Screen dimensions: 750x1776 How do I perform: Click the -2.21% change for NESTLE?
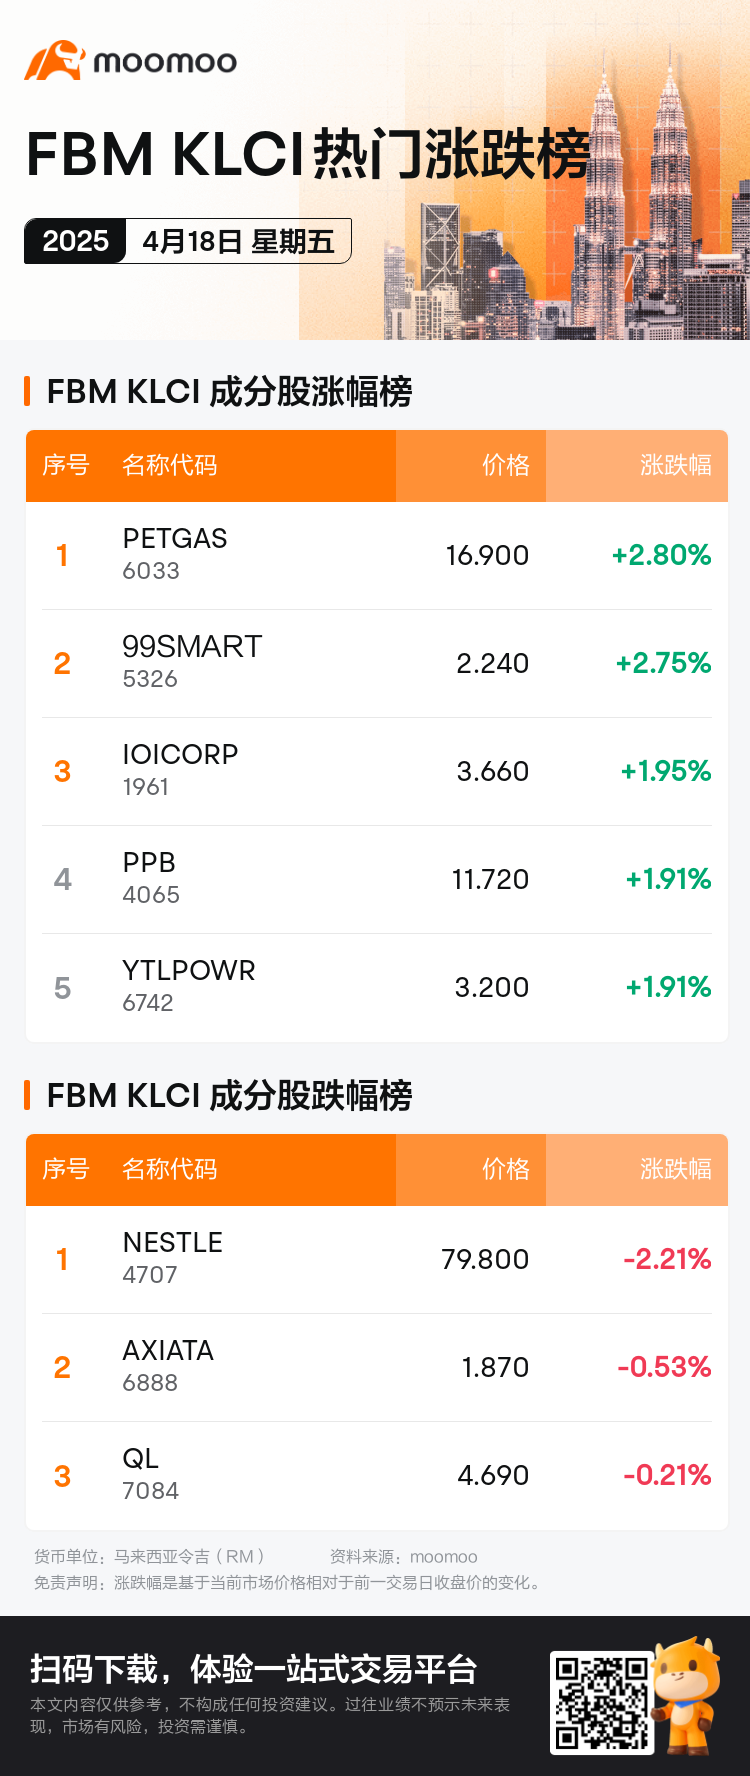coord(667,1259)
